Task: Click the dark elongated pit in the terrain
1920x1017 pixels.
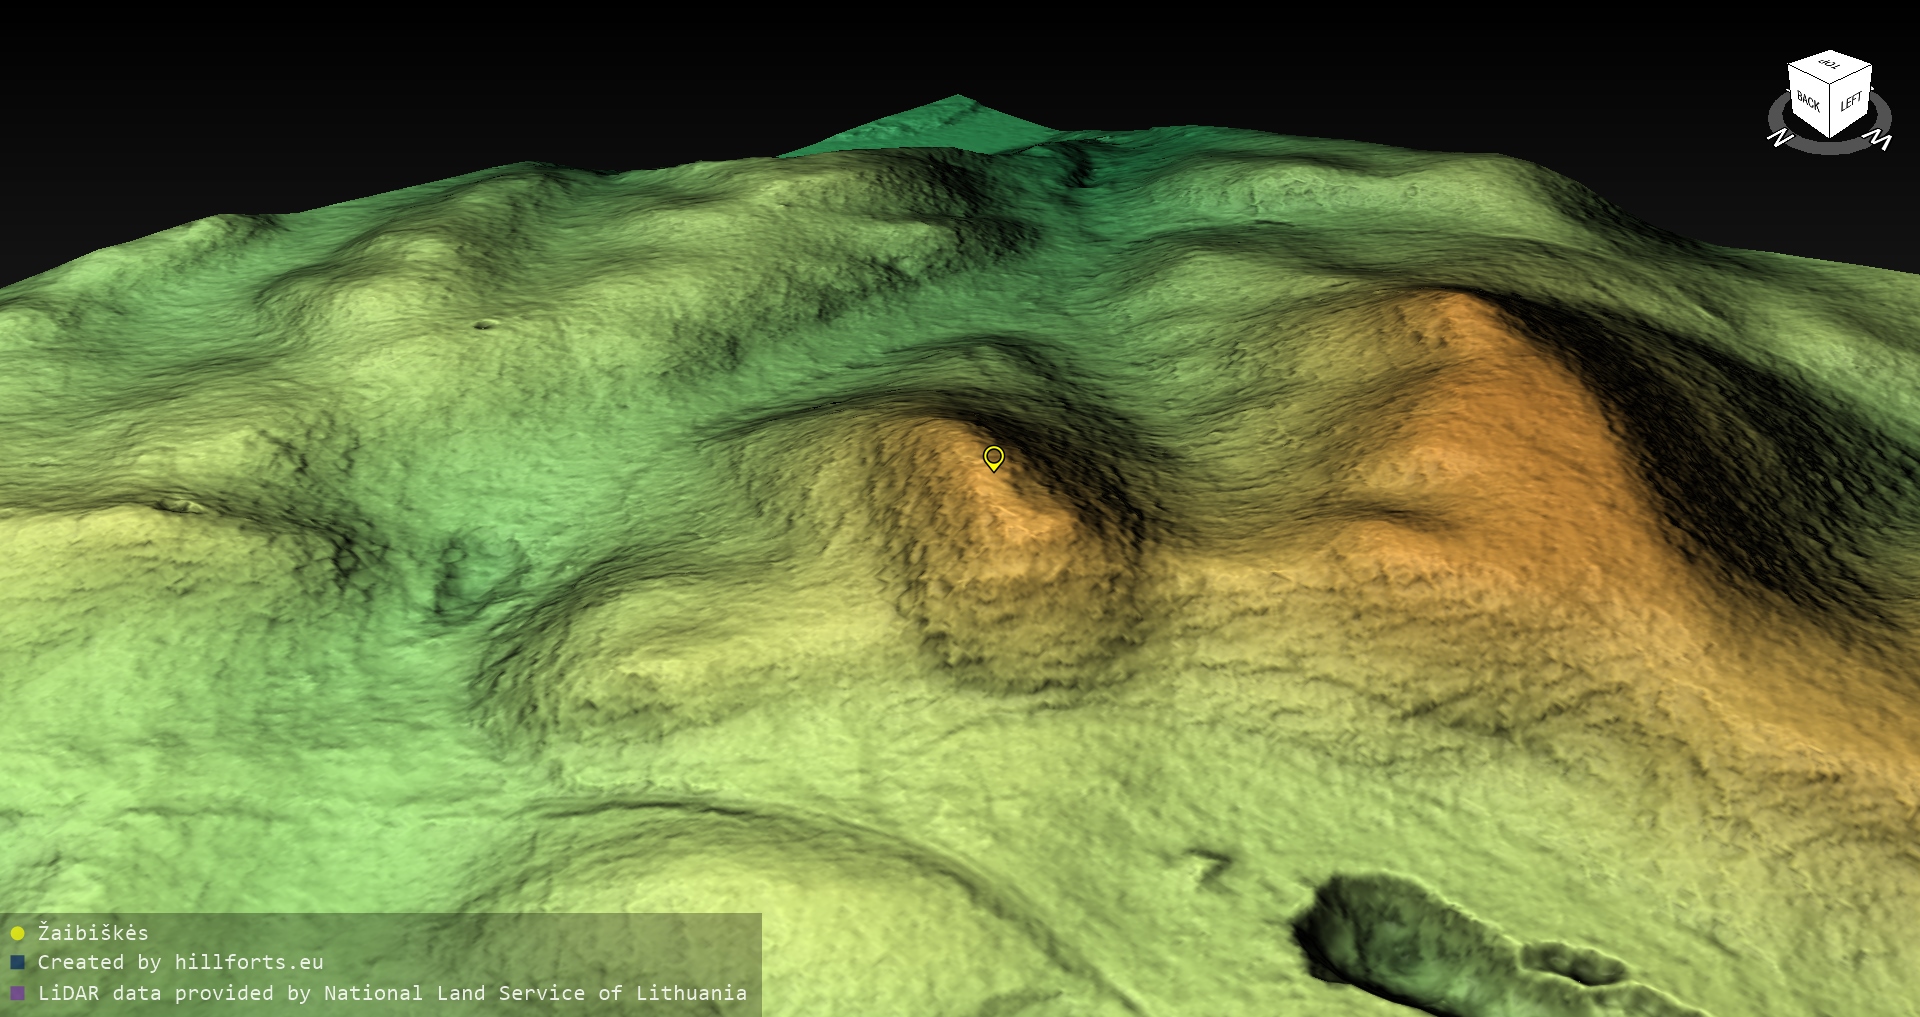Action: [x=1400, y=930]
